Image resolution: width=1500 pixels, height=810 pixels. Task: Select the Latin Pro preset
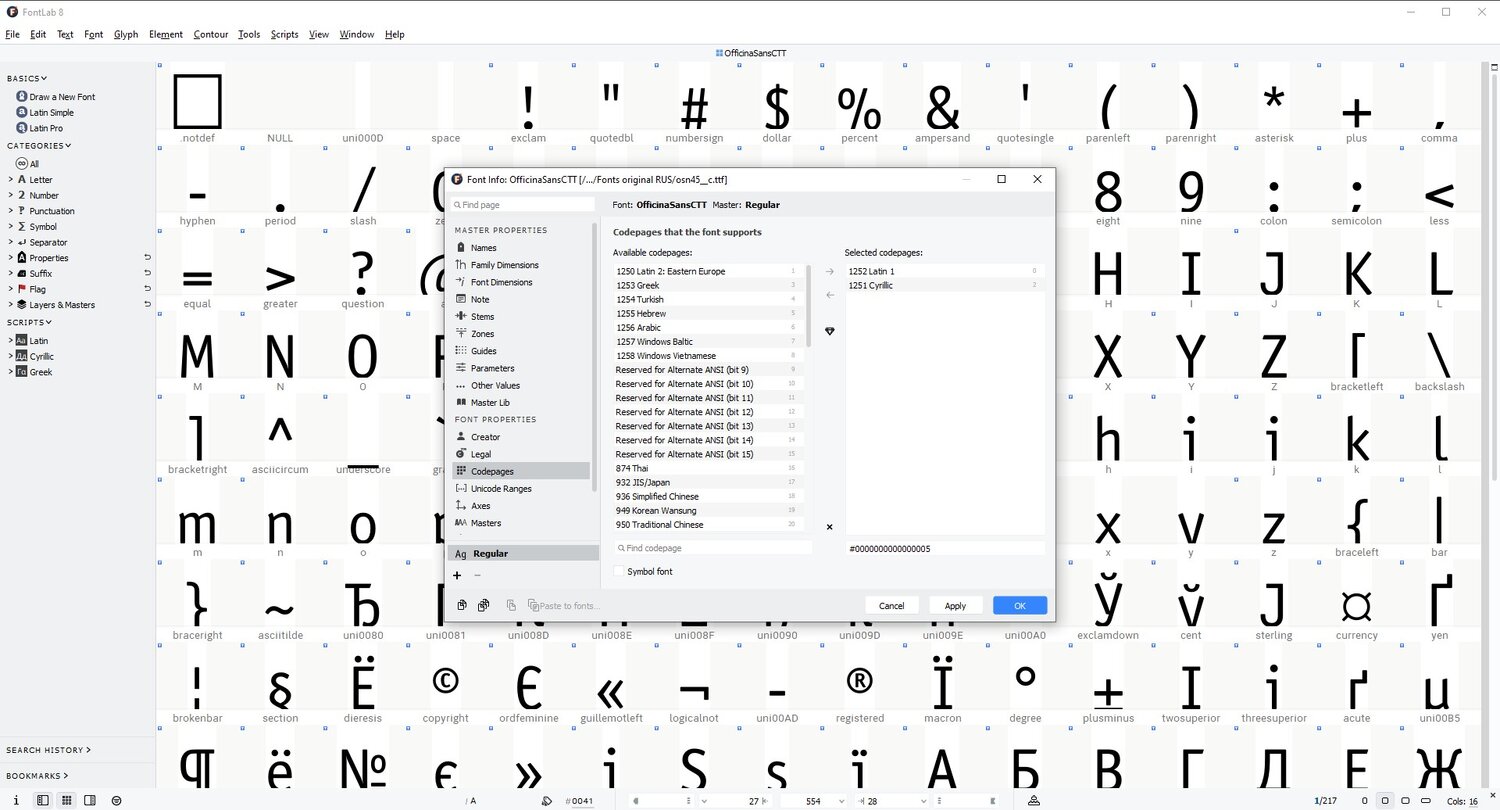tap(46, 128)
